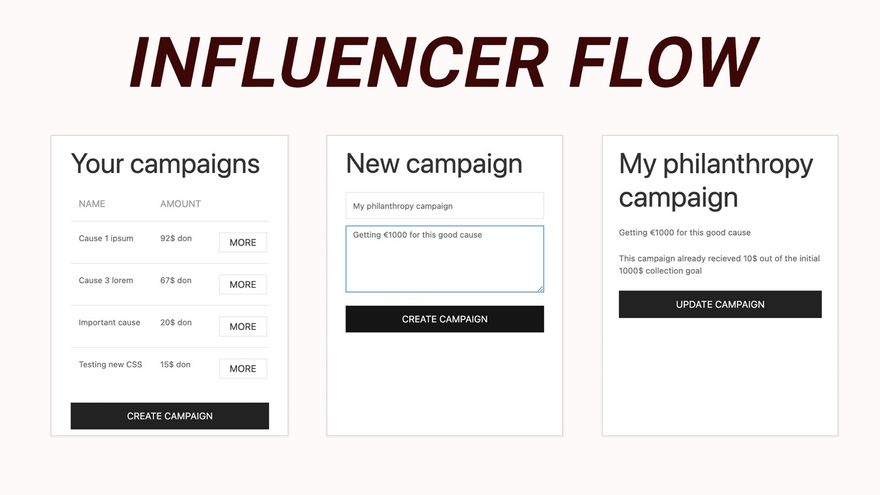The width and height of the screenshot is (880, 495).
Task: Select the Cause 3 lorem campaign name
Action: click(106, 281)
